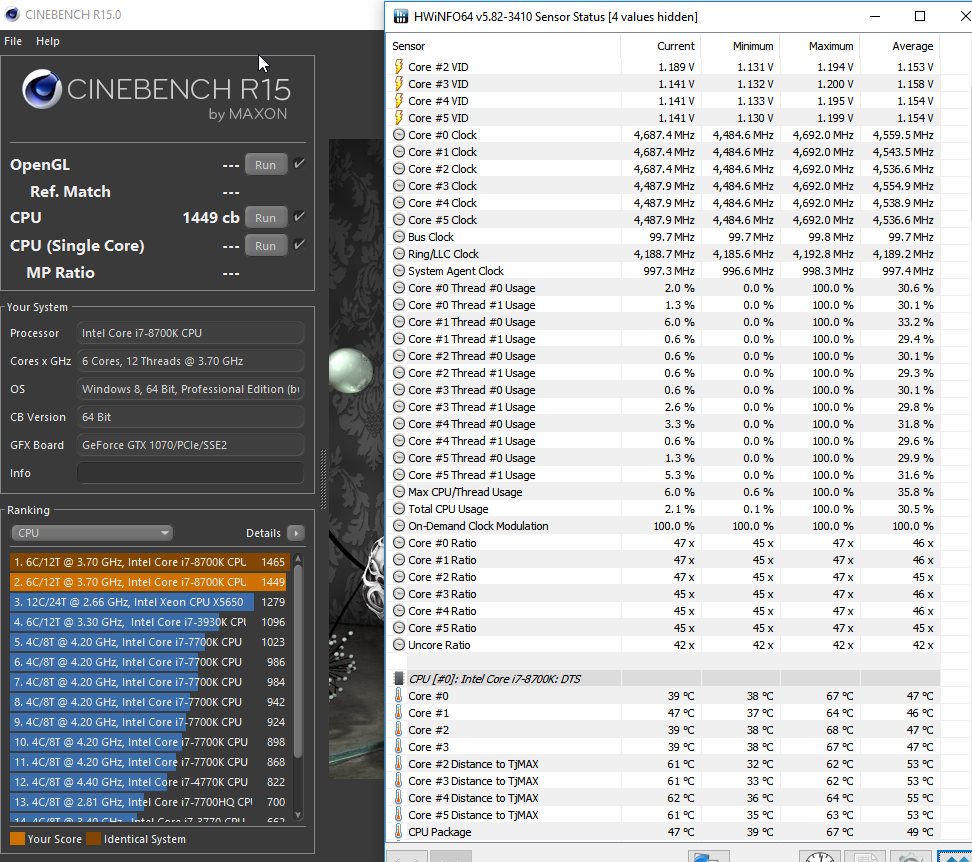Select the Core #1 Clock sensor row

tap(663, 152)
